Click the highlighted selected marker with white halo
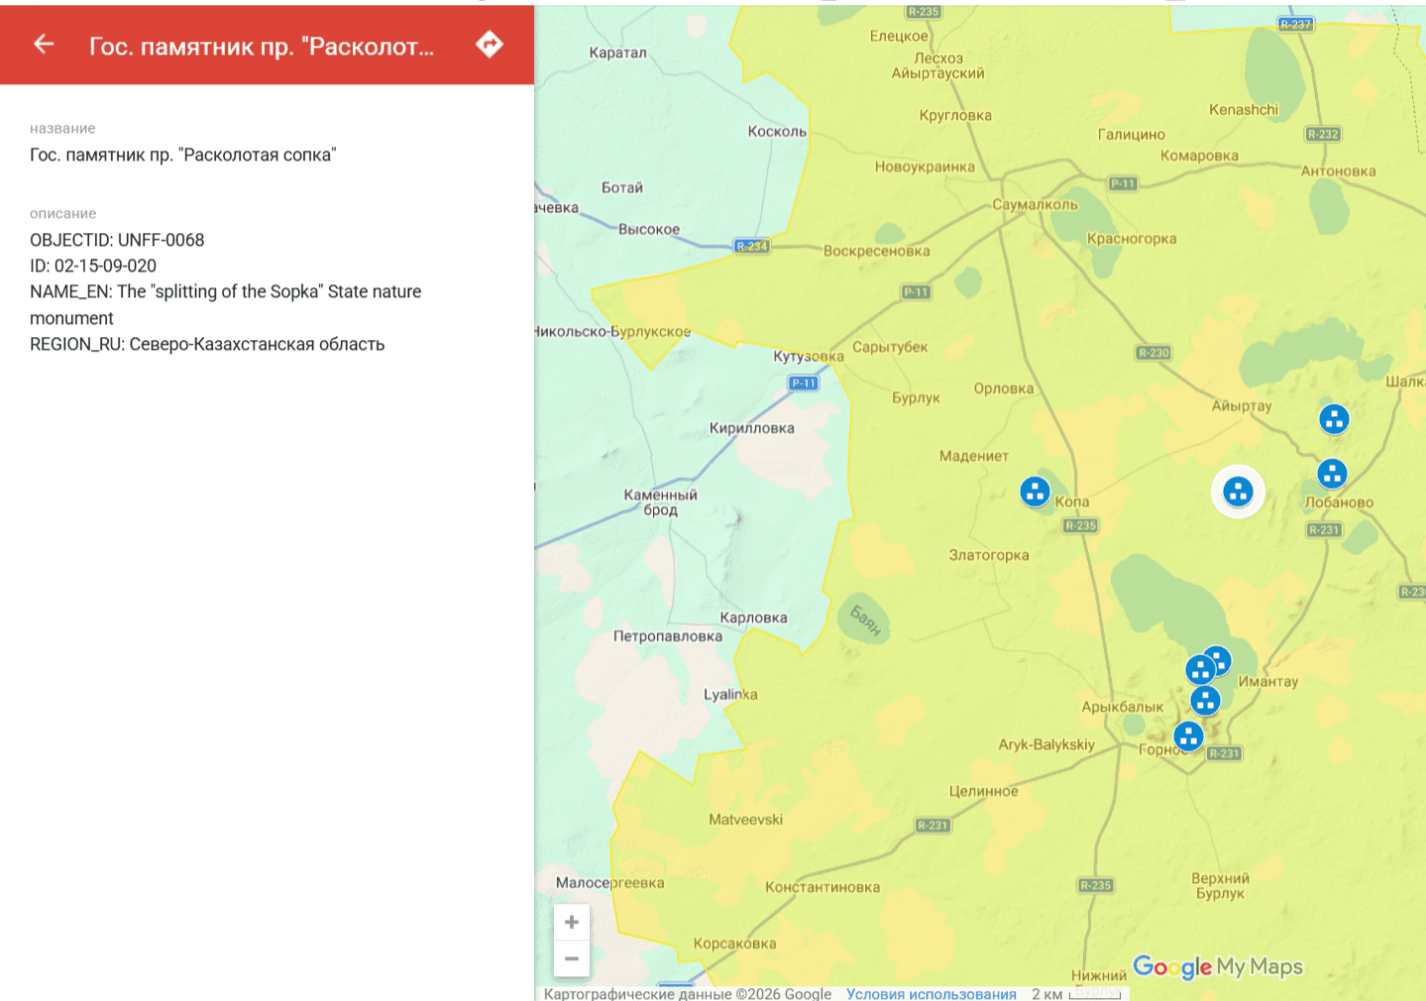The height and width of the screenshot is (1001, 1426). pos(1238,491)
